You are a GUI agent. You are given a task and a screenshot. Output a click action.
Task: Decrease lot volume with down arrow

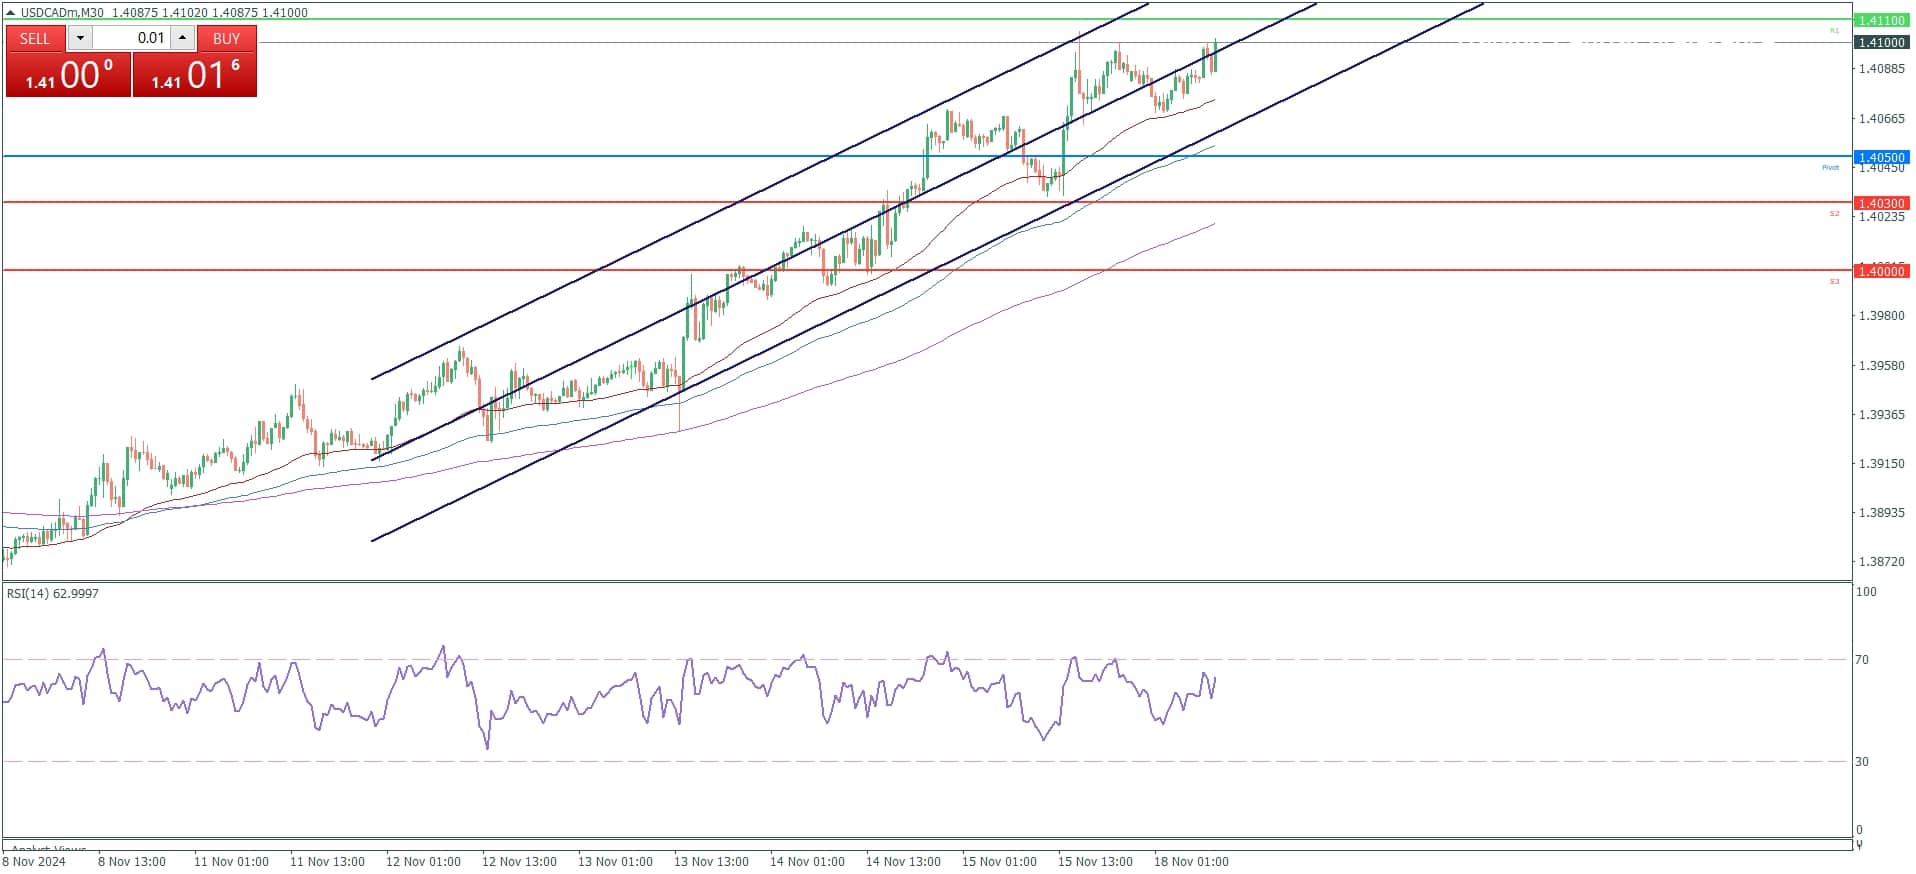point(80,38)
